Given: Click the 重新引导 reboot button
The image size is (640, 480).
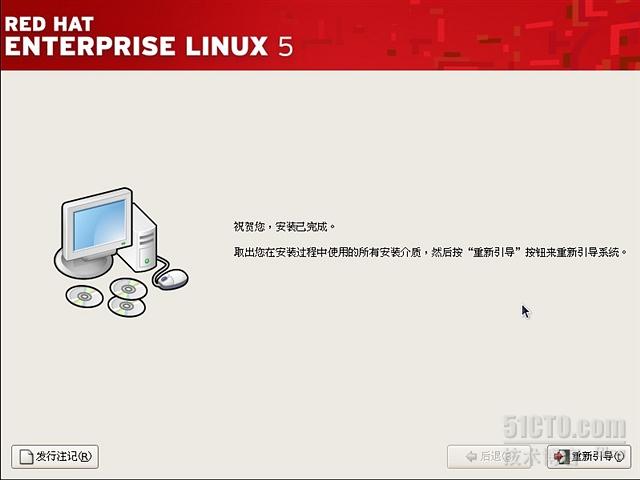Looking at the screenshot, I should [589, 456].
